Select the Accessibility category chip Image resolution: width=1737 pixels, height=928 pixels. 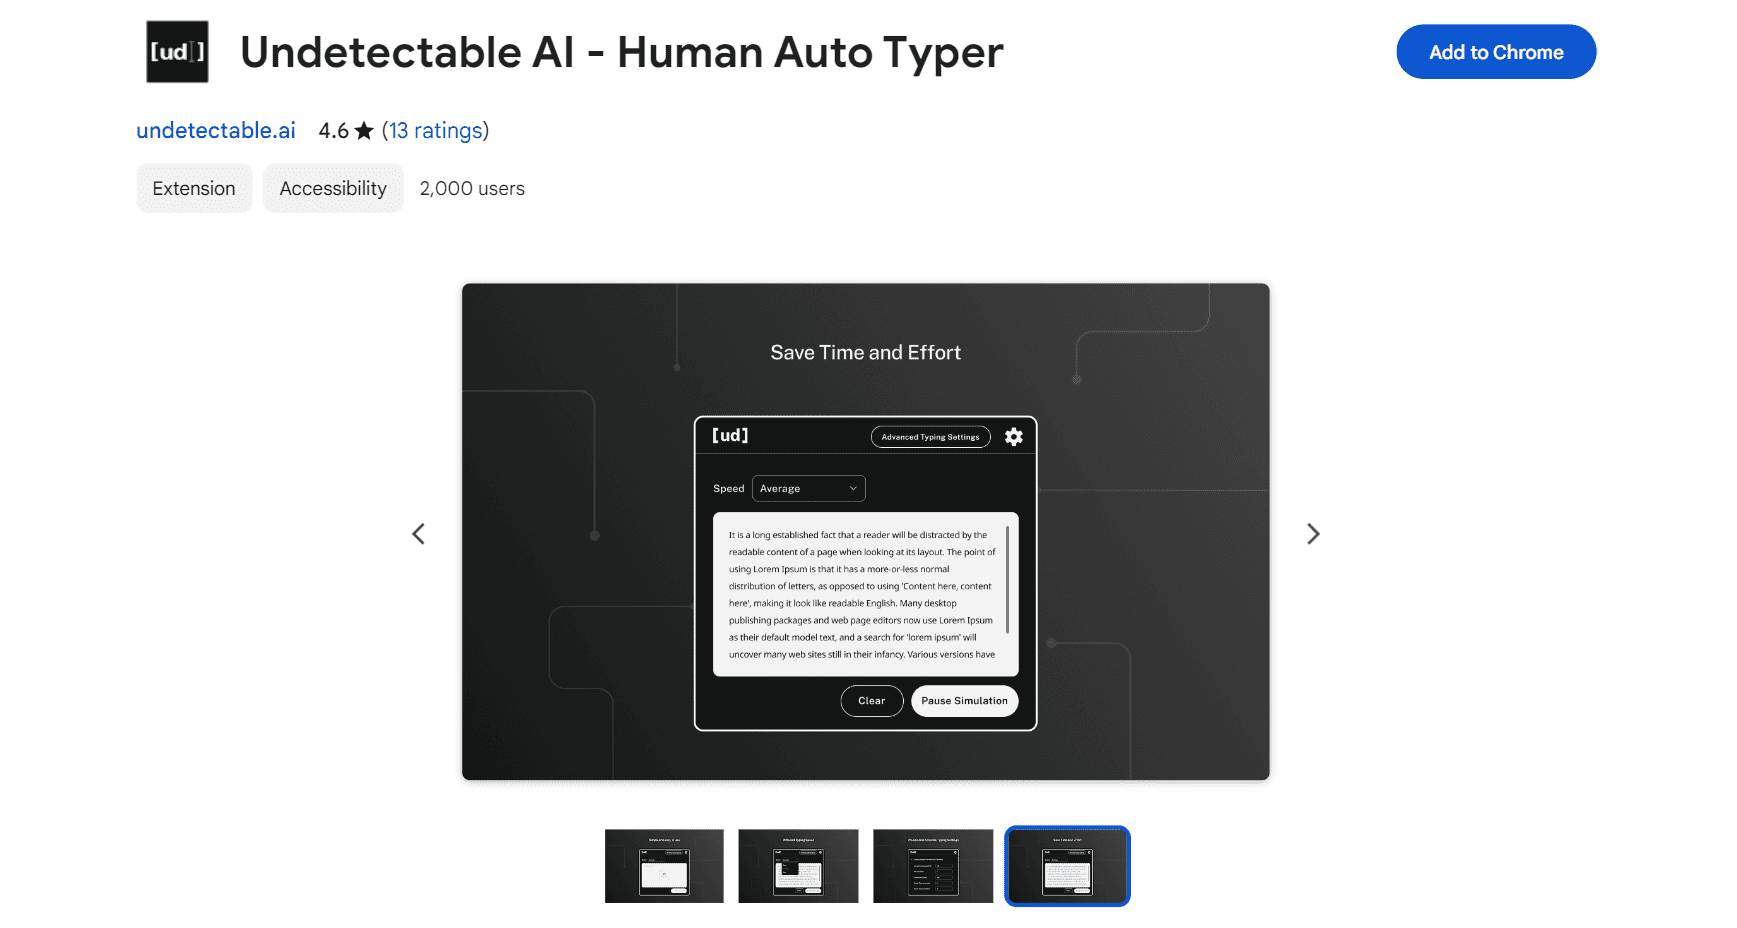coord(333,189)
